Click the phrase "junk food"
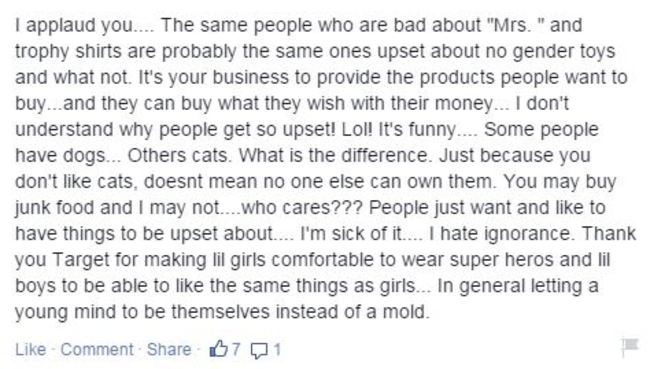This screenshot has width=650, height=369. coord(54,208)
